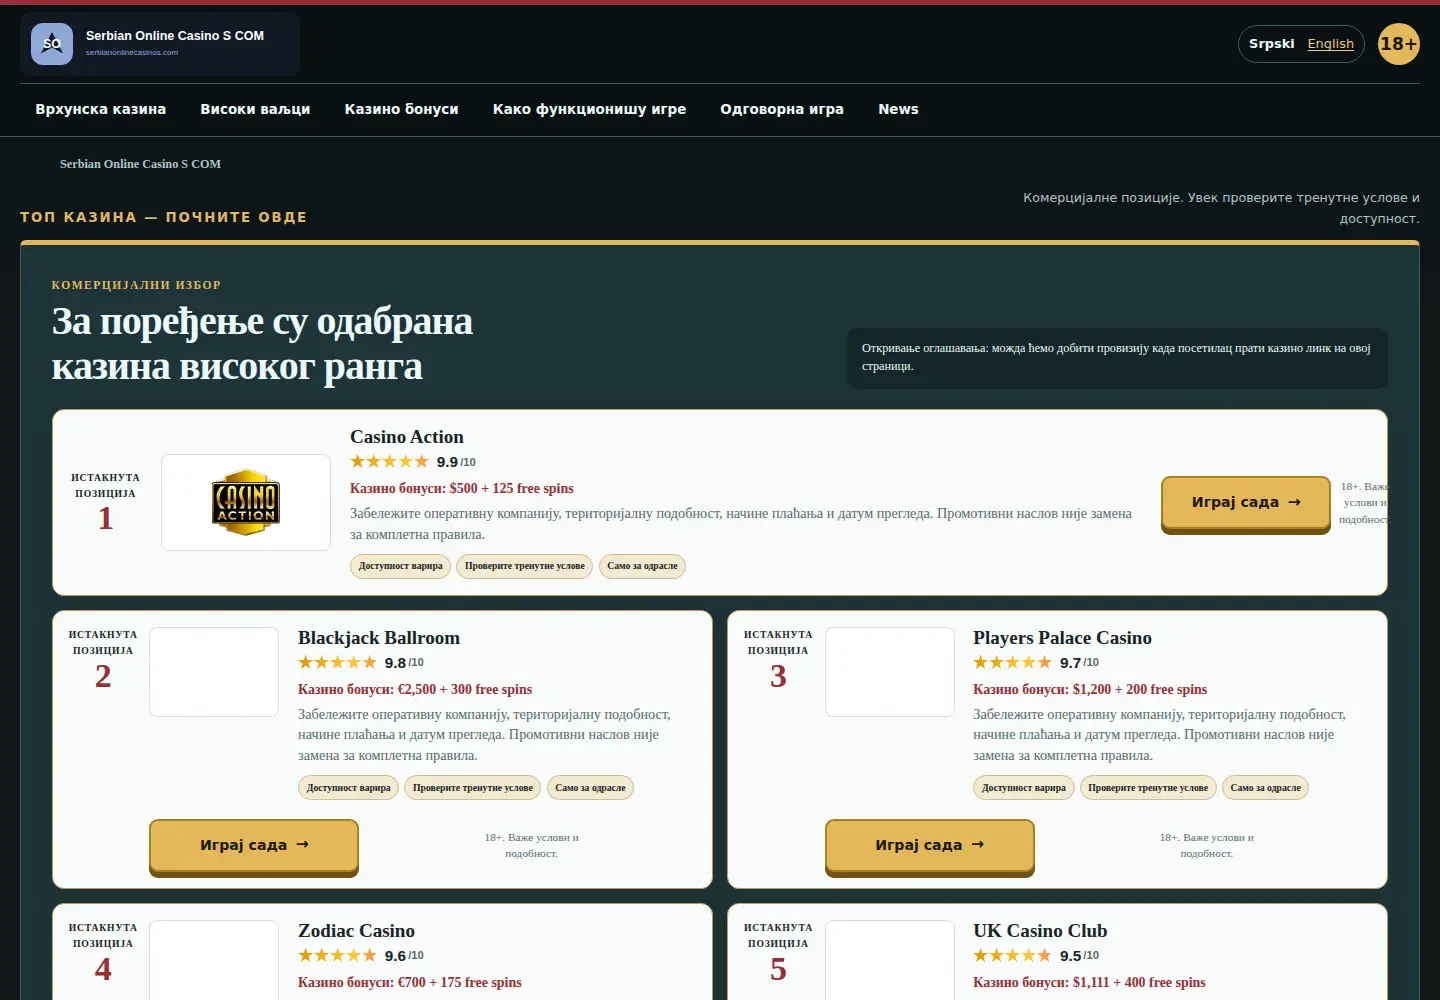
Task: Open Високи ваљци menu item
Action: pyautogui.click(x=255, y=109)
